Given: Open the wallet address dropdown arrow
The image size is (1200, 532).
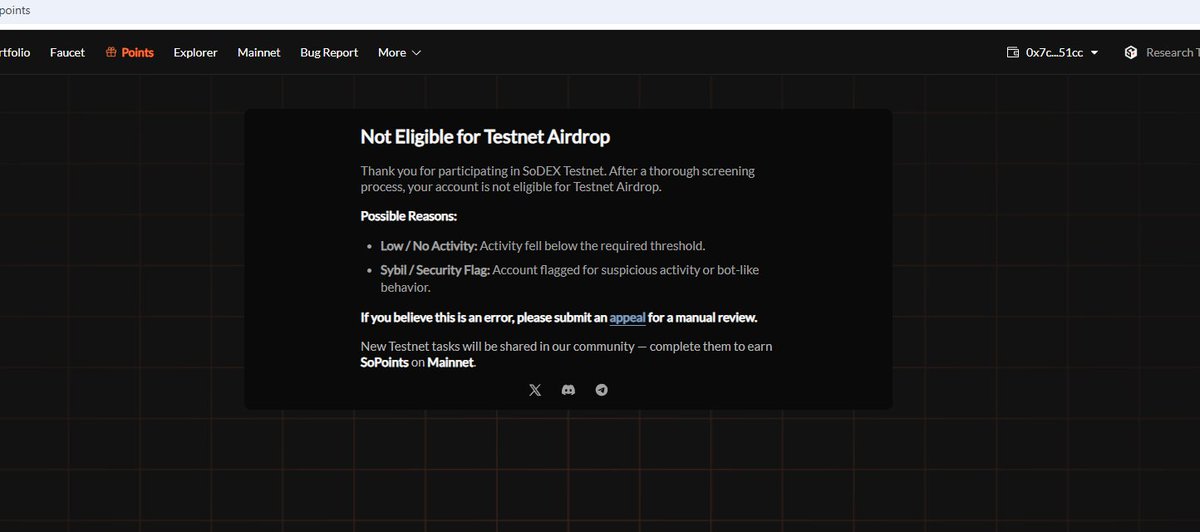Looking at the screenshot, I should (x=1094, y=53).
